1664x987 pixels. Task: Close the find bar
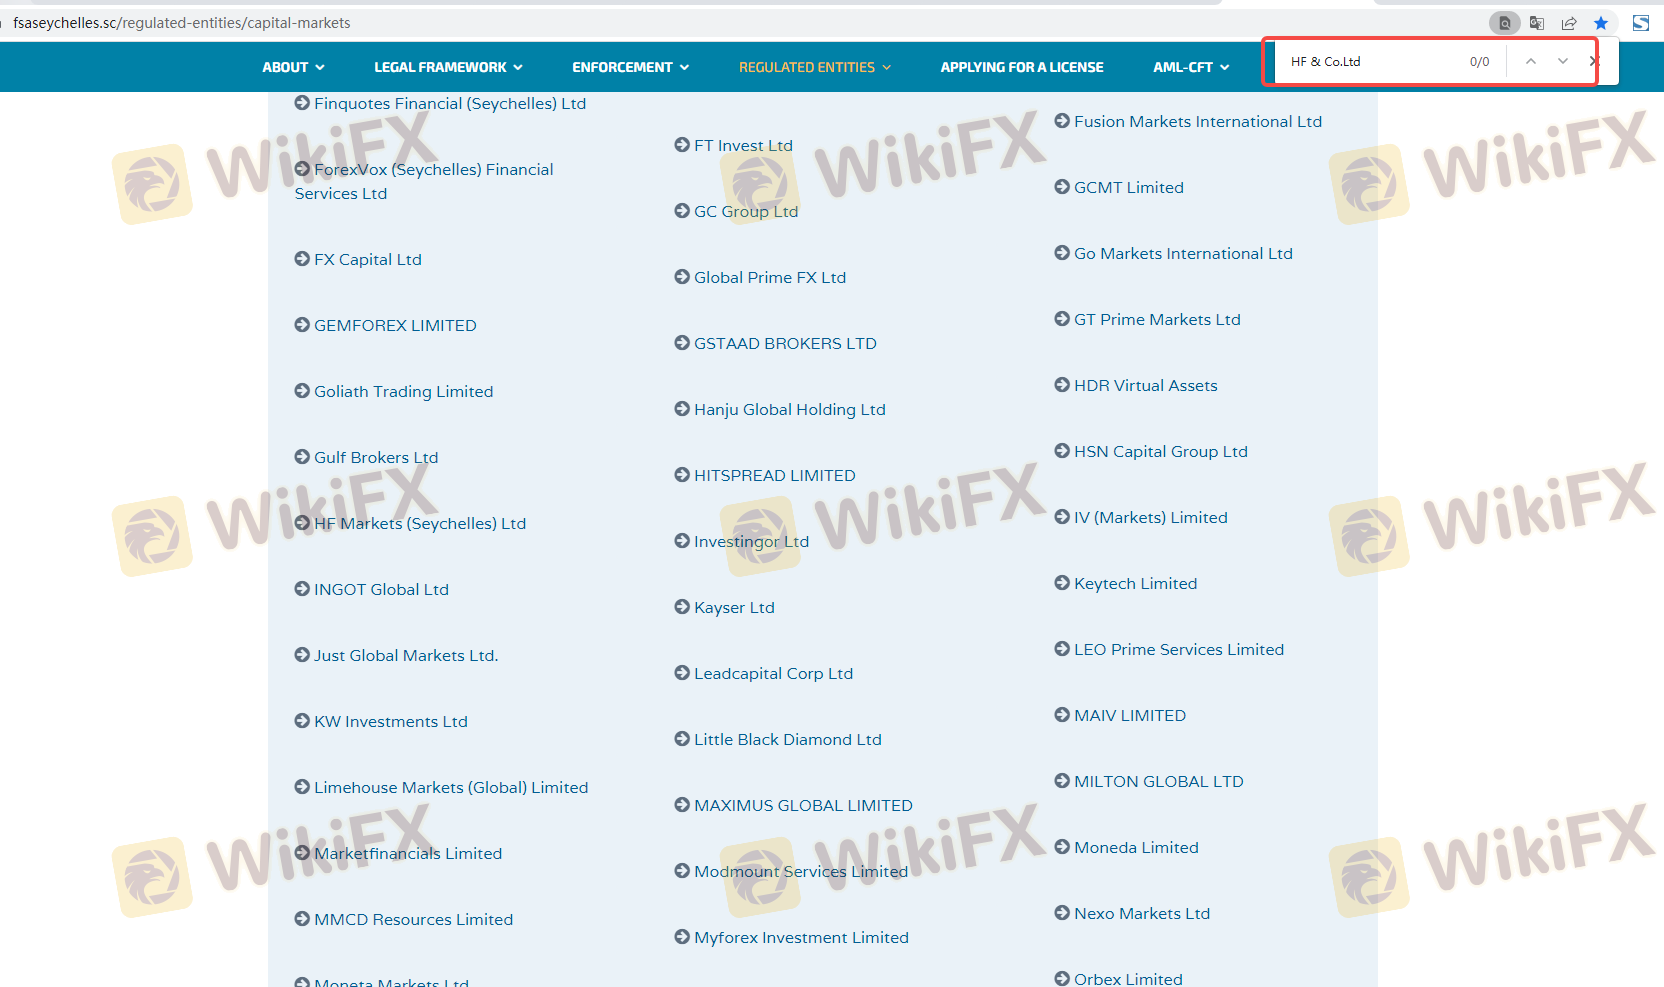[x=1593, y=62]
